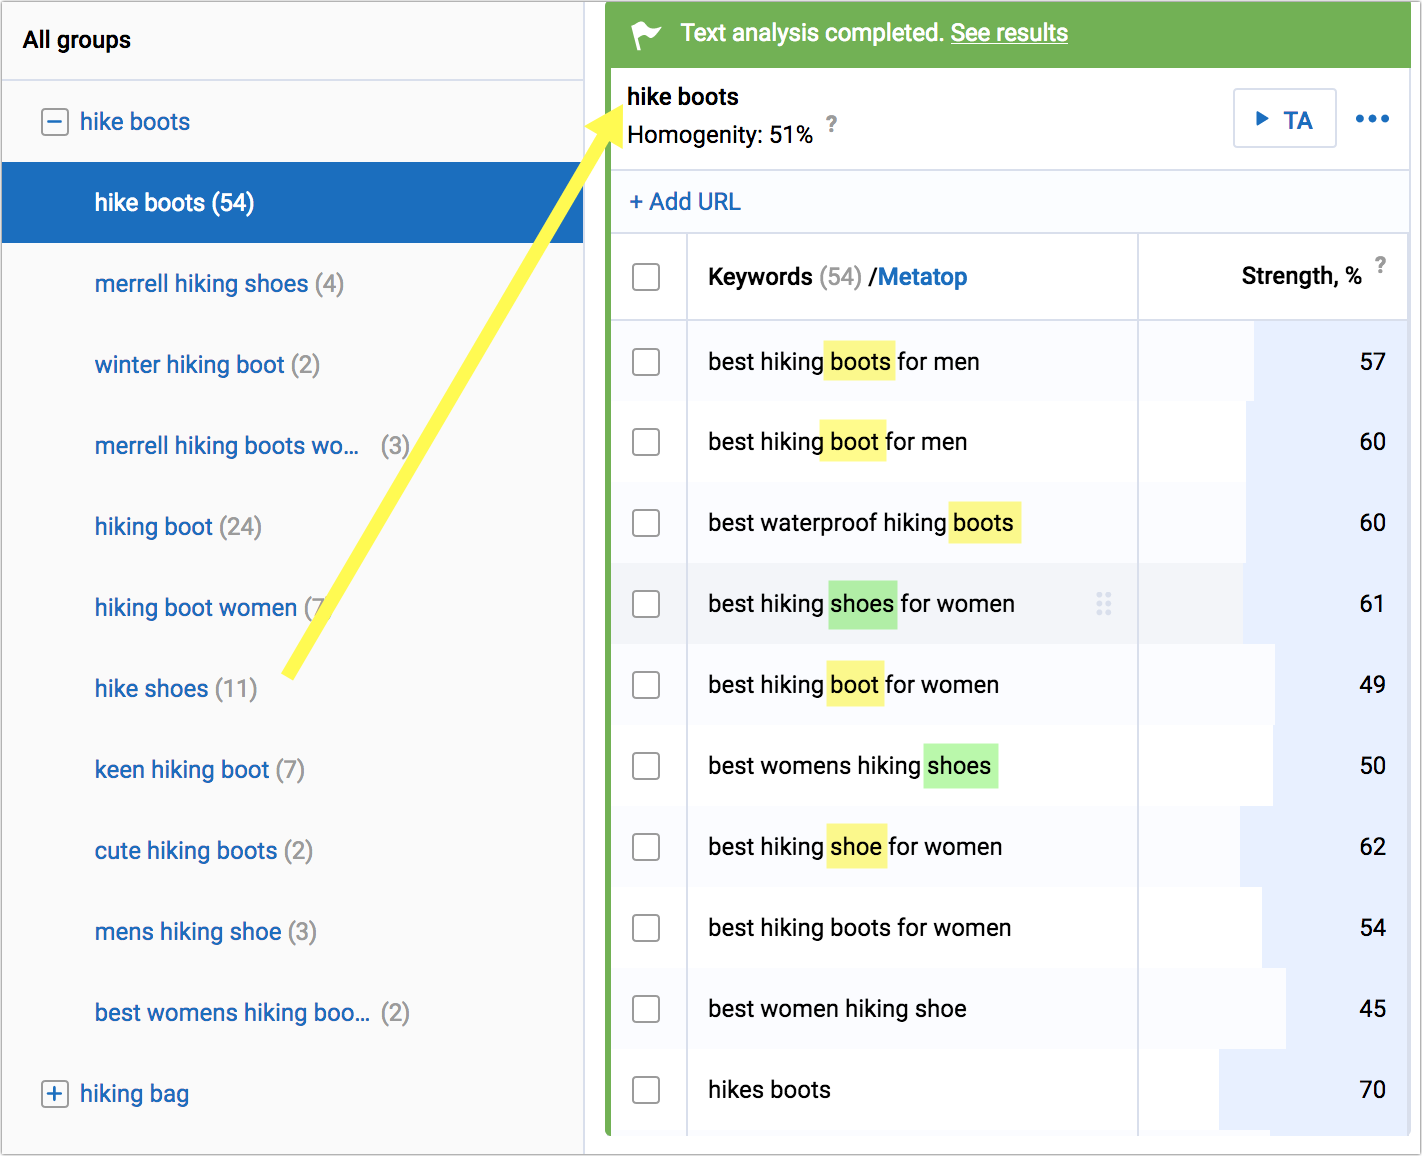Viewport: 1422px width, 1156px height.
Task: Click keyword text hikes boots
Action: point(769,1090)
